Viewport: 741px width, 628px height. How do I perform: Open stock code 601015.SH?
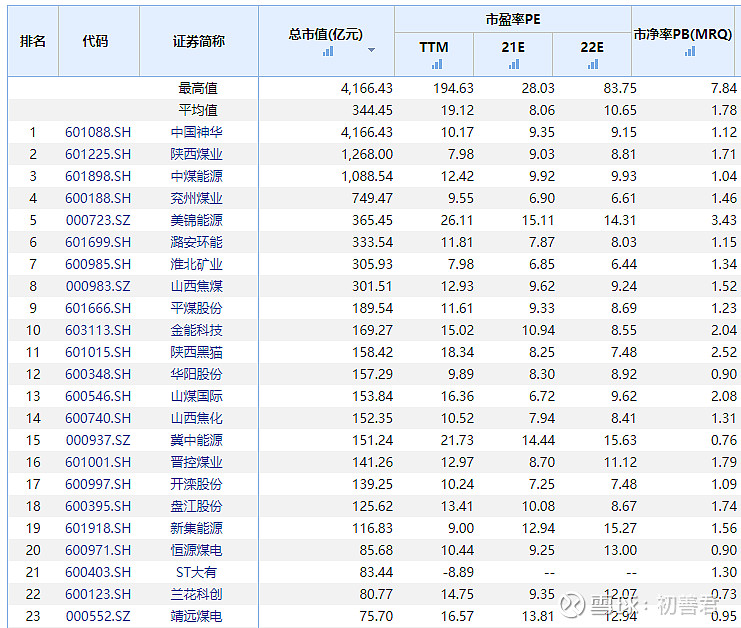(98, 353)
